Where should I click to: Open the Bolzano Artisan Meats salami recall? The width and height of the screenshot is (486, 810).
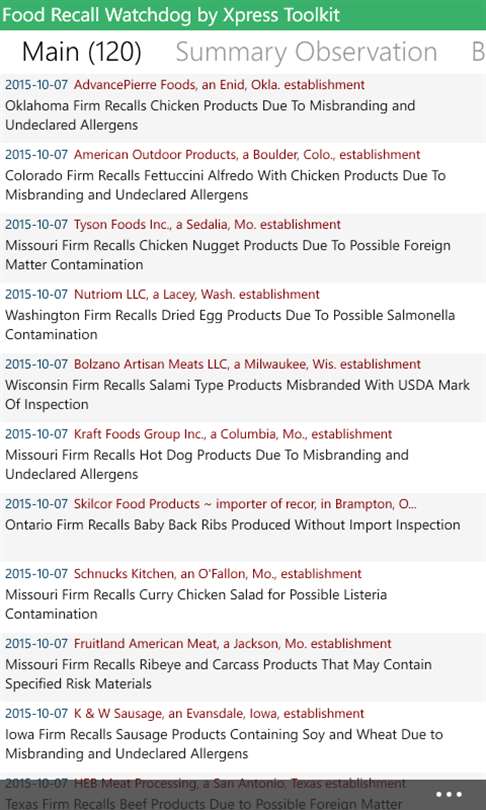click(x=243, y=384)
